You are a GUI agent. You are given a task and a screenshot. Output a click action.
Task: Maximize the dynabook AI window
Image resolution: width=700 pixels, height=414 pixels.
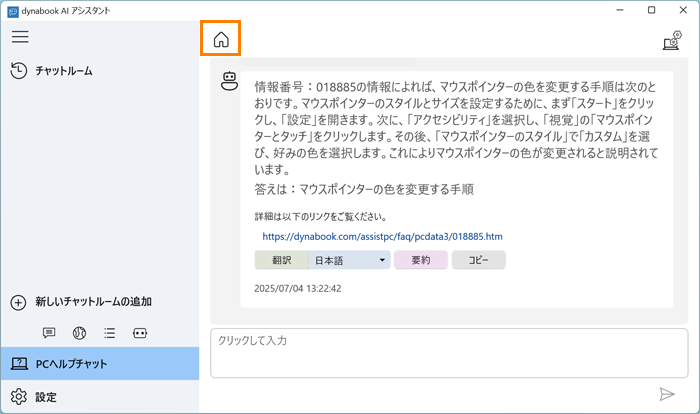pos(651,10)
